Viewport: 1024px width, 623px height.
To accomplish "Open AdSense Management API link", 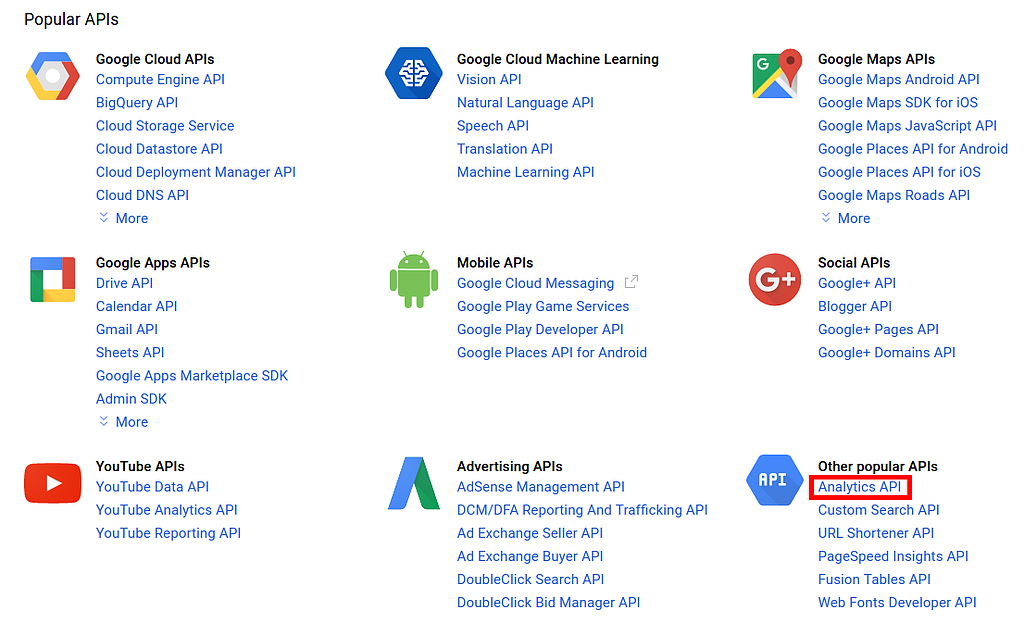I will click(540, 487).
